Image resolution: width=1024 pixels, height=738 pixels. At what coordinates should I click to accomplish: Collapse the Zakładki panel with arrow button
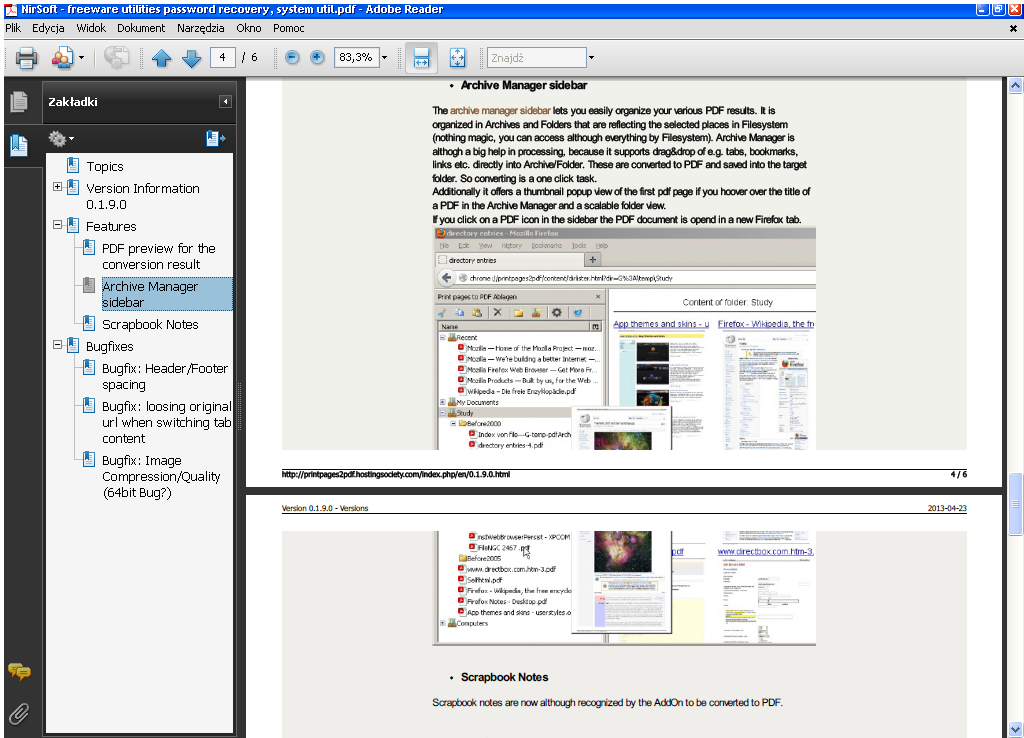coord(225,101)
